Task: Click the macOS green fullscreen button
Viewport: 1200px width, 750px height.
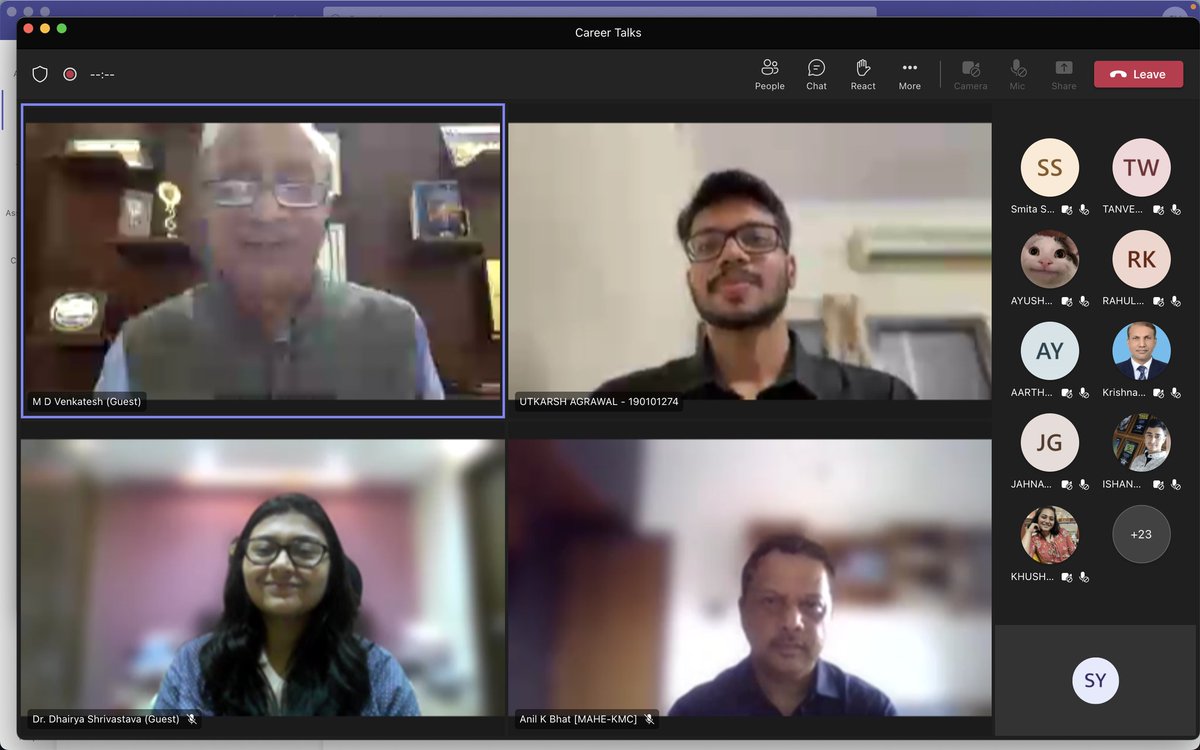Action: pyautogui.click(x=61, y=29)
